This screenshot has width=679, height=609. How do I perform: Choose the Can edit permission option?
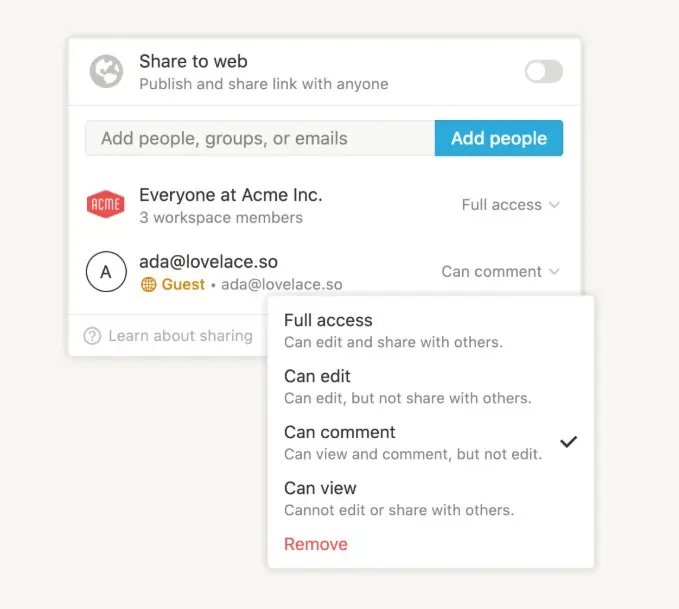[431, 387]
